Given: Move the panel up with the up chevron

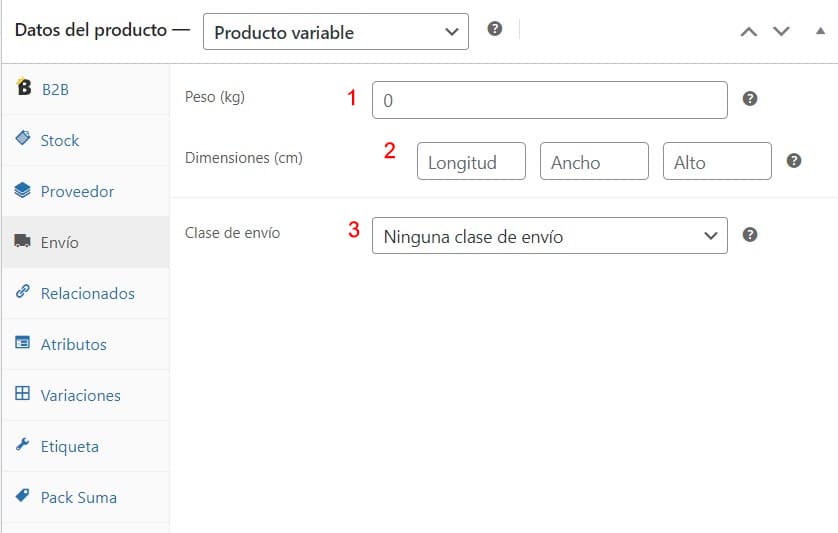Looking at the screenshot, I should (749, 32).
